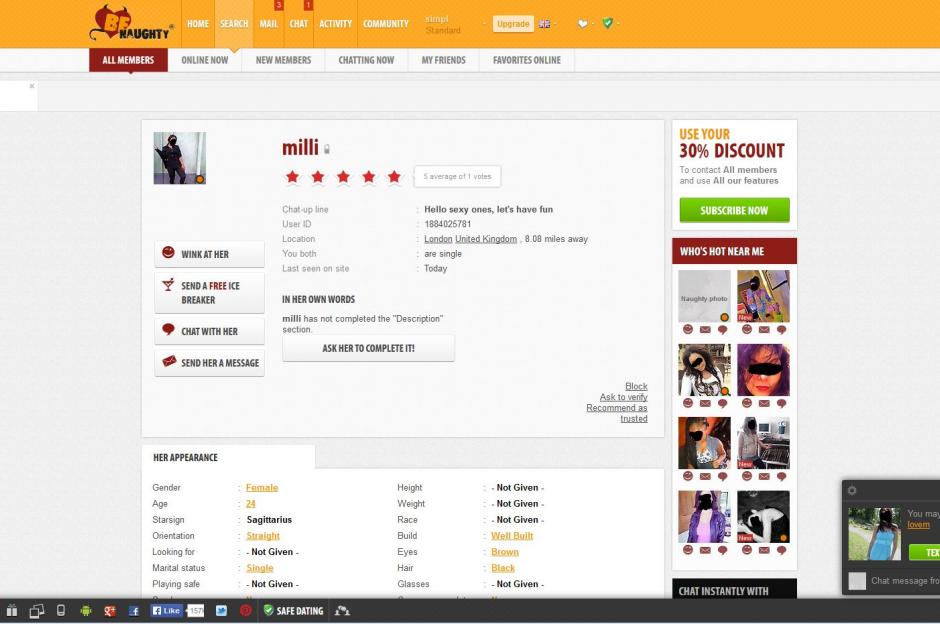Click the Pinterest icon in bottom toolbar
The width and height of the screenshot is (940, 624).
point(245,611)
